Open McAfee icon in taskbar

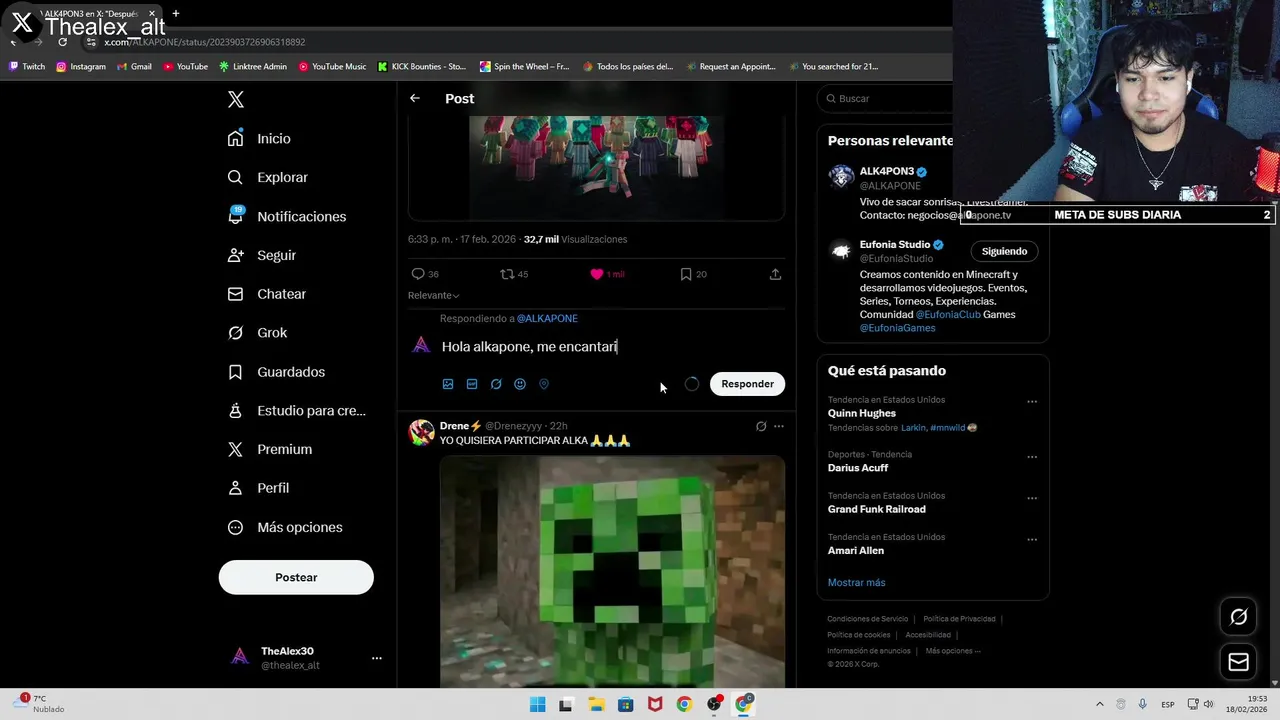click(655, 704)
